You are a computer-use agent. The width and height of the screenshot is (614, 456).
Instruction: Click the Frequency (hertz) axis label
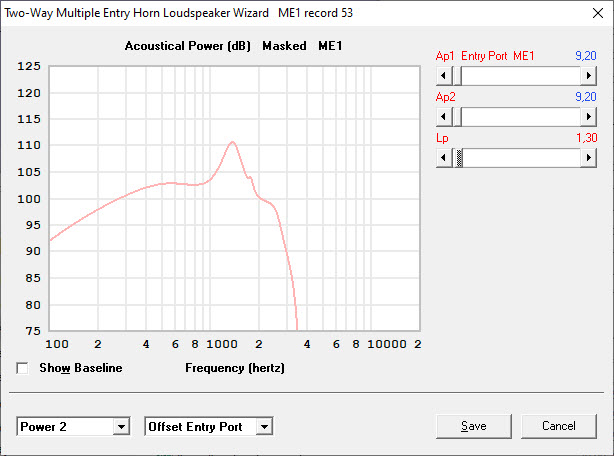235,368
